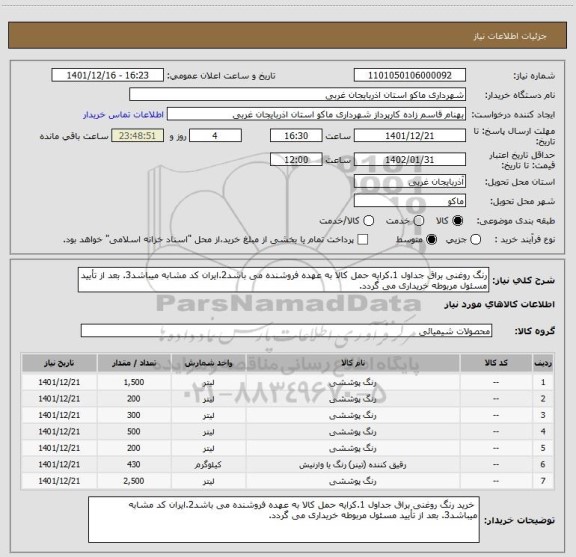576x557 pixels.
Task: Select quantity 1,500 in row 1
Action: coord(134,382)
